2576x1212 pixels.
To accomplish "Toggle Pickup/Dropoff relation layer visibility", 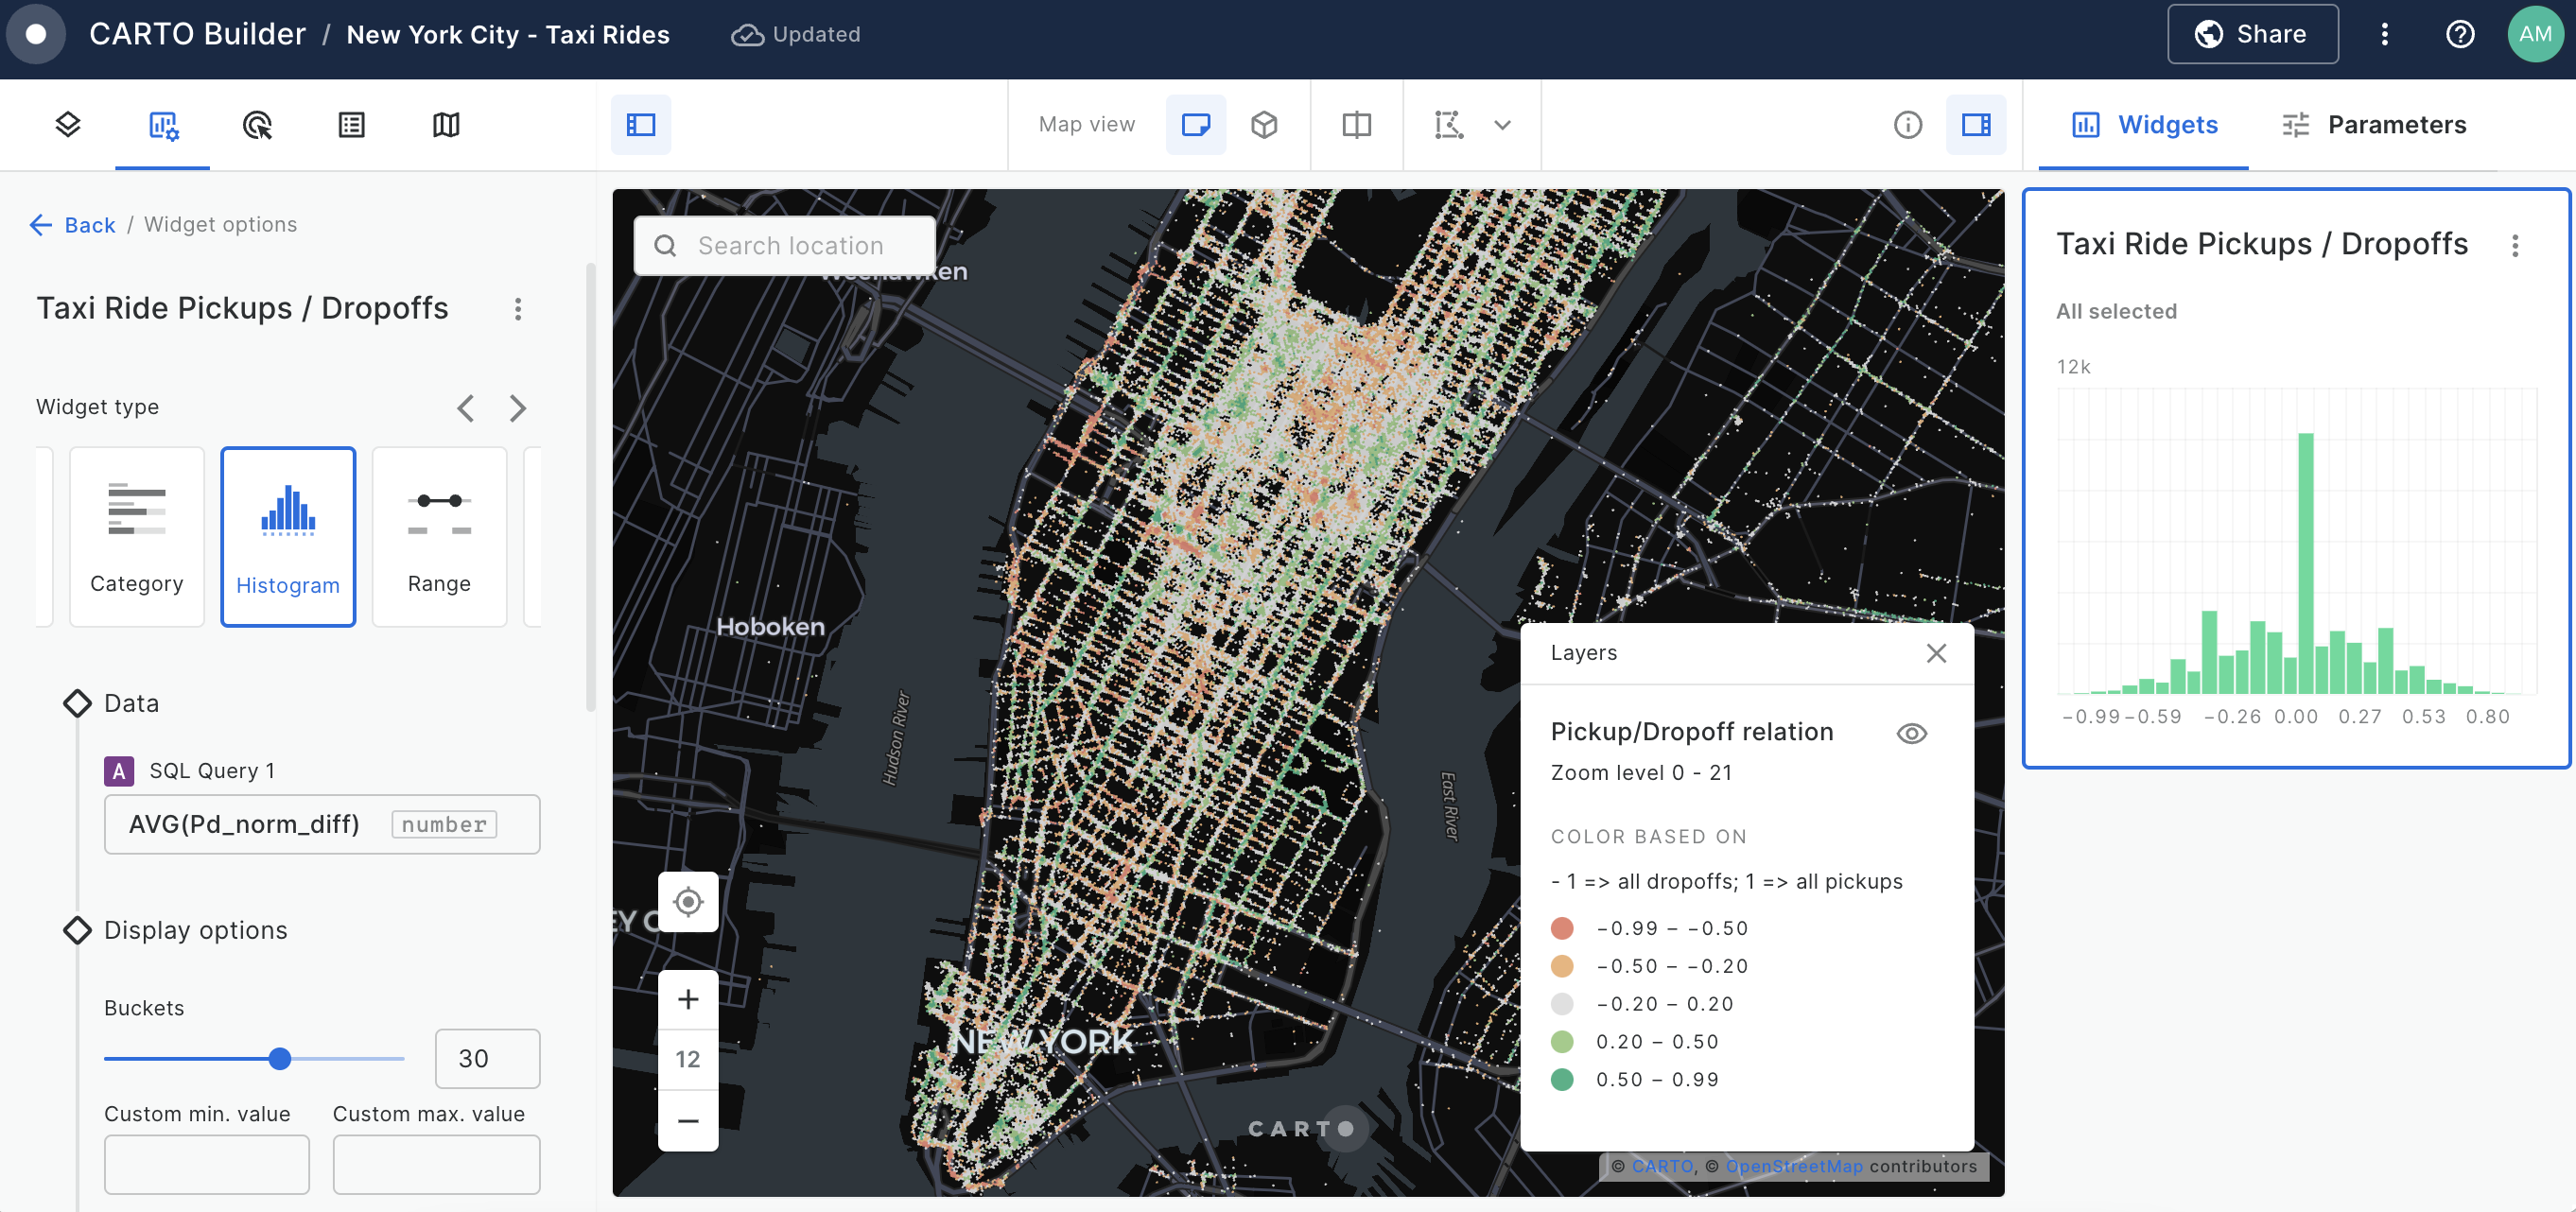I will click(1911, 733).
